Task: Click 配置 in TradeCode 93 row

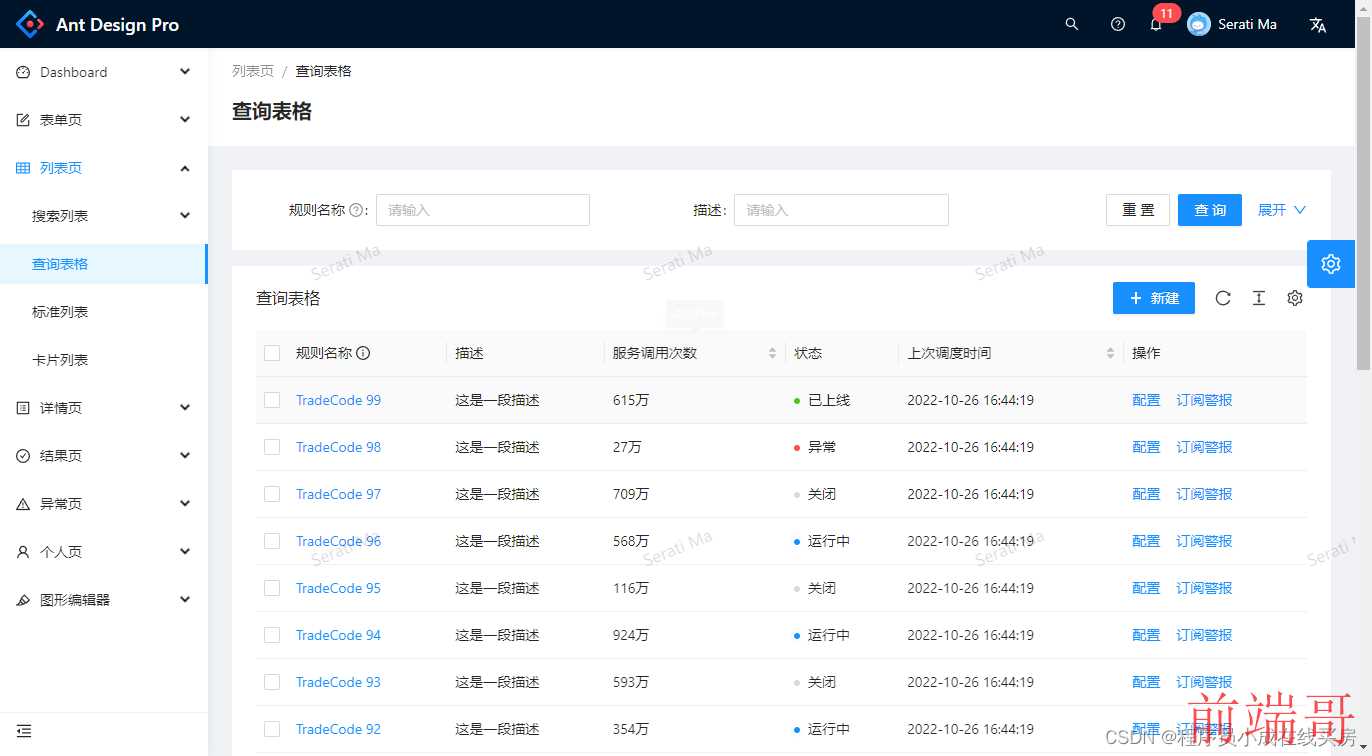Action: click(1146, 682)
